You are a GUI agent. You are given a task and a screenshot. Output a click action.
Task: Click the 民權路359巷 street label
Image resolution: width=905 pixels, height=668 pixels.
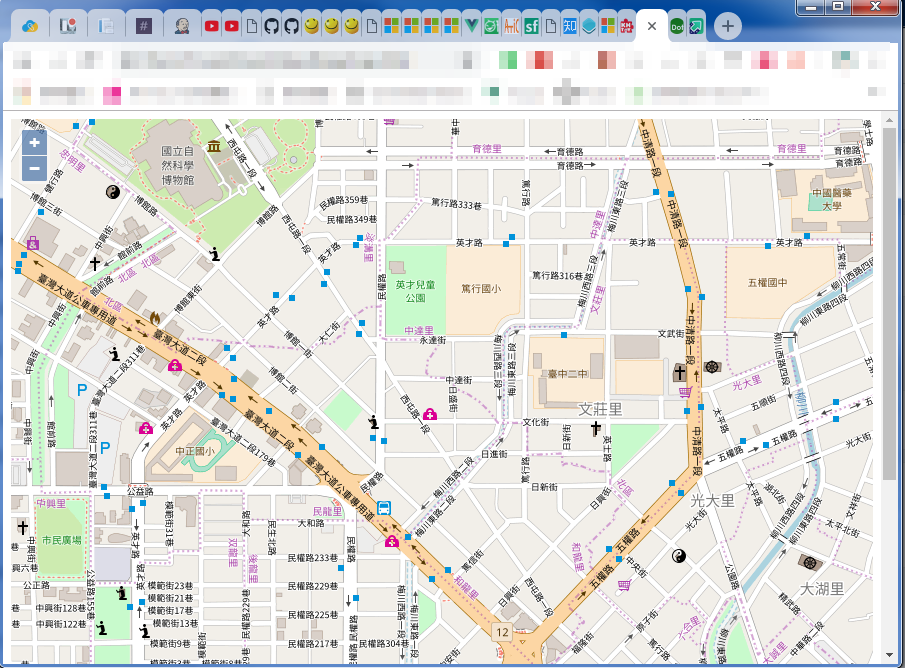tap(343, 201)
